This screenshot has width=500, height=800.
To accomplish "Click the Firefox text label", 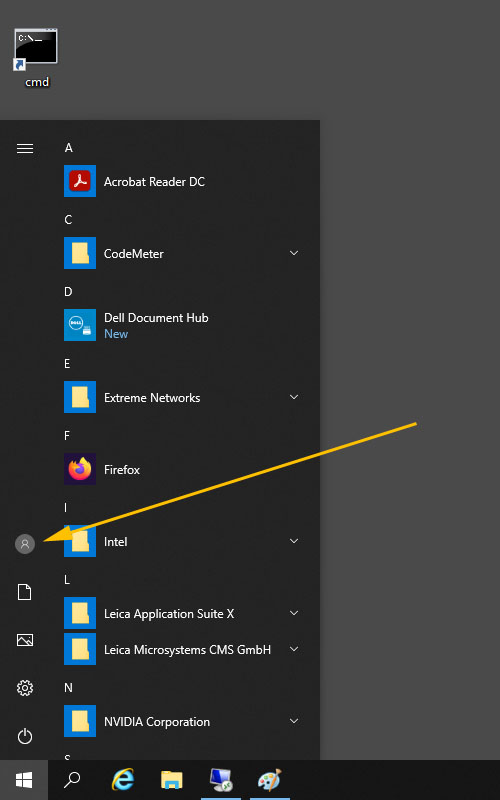I will [x=122, y=470].
